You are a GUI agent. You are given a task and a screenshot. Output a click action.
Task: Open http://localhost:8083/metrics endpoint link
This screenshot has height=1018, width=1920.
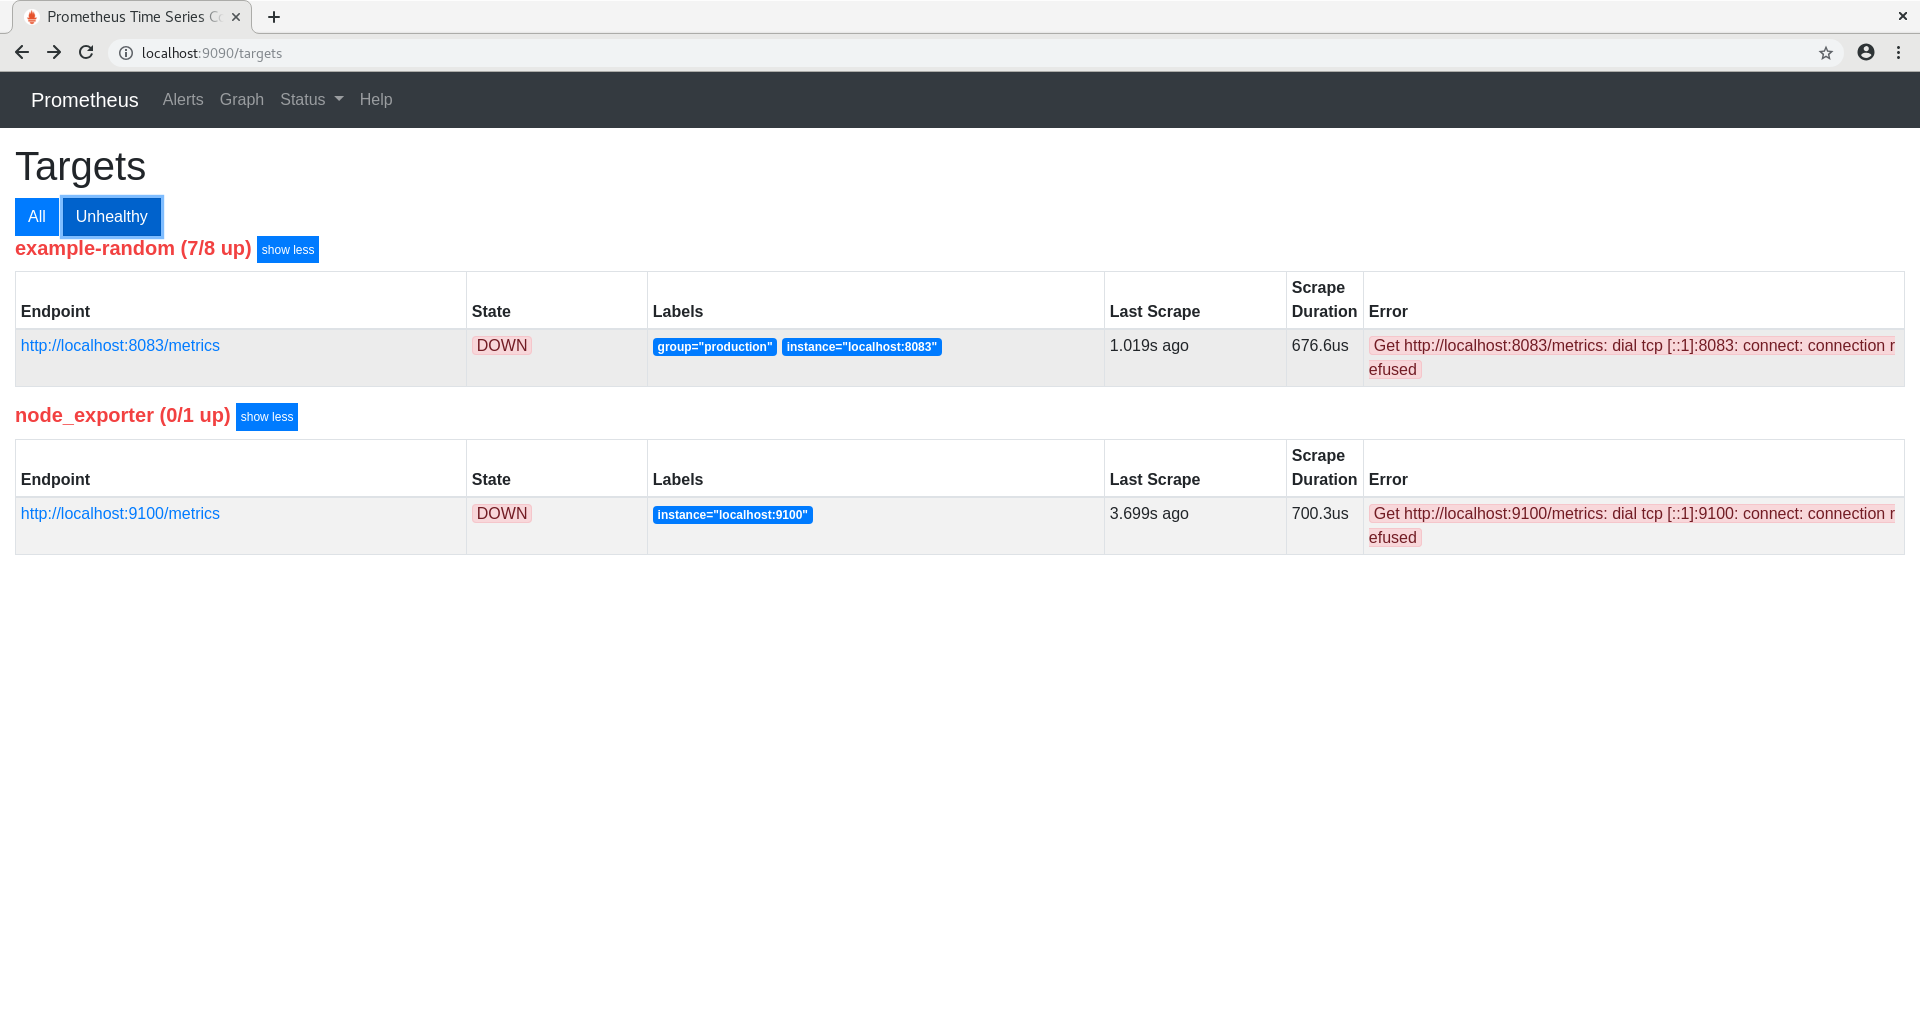(120, 346)
